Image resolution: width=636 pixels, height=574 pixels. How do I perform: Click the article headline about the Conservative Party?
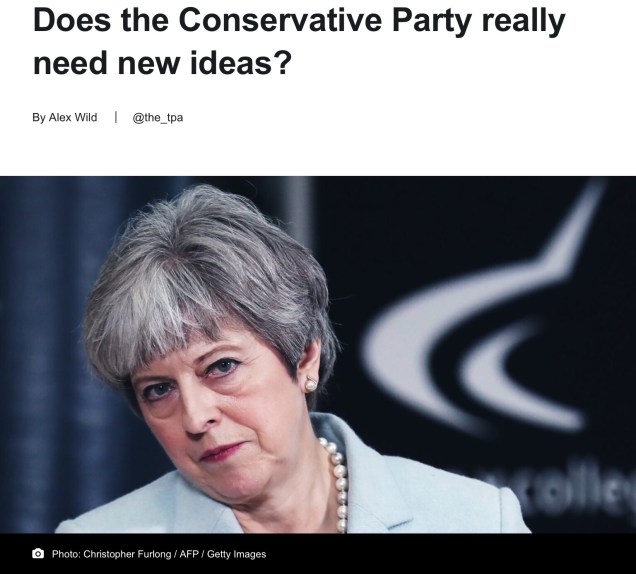point(299,41)
